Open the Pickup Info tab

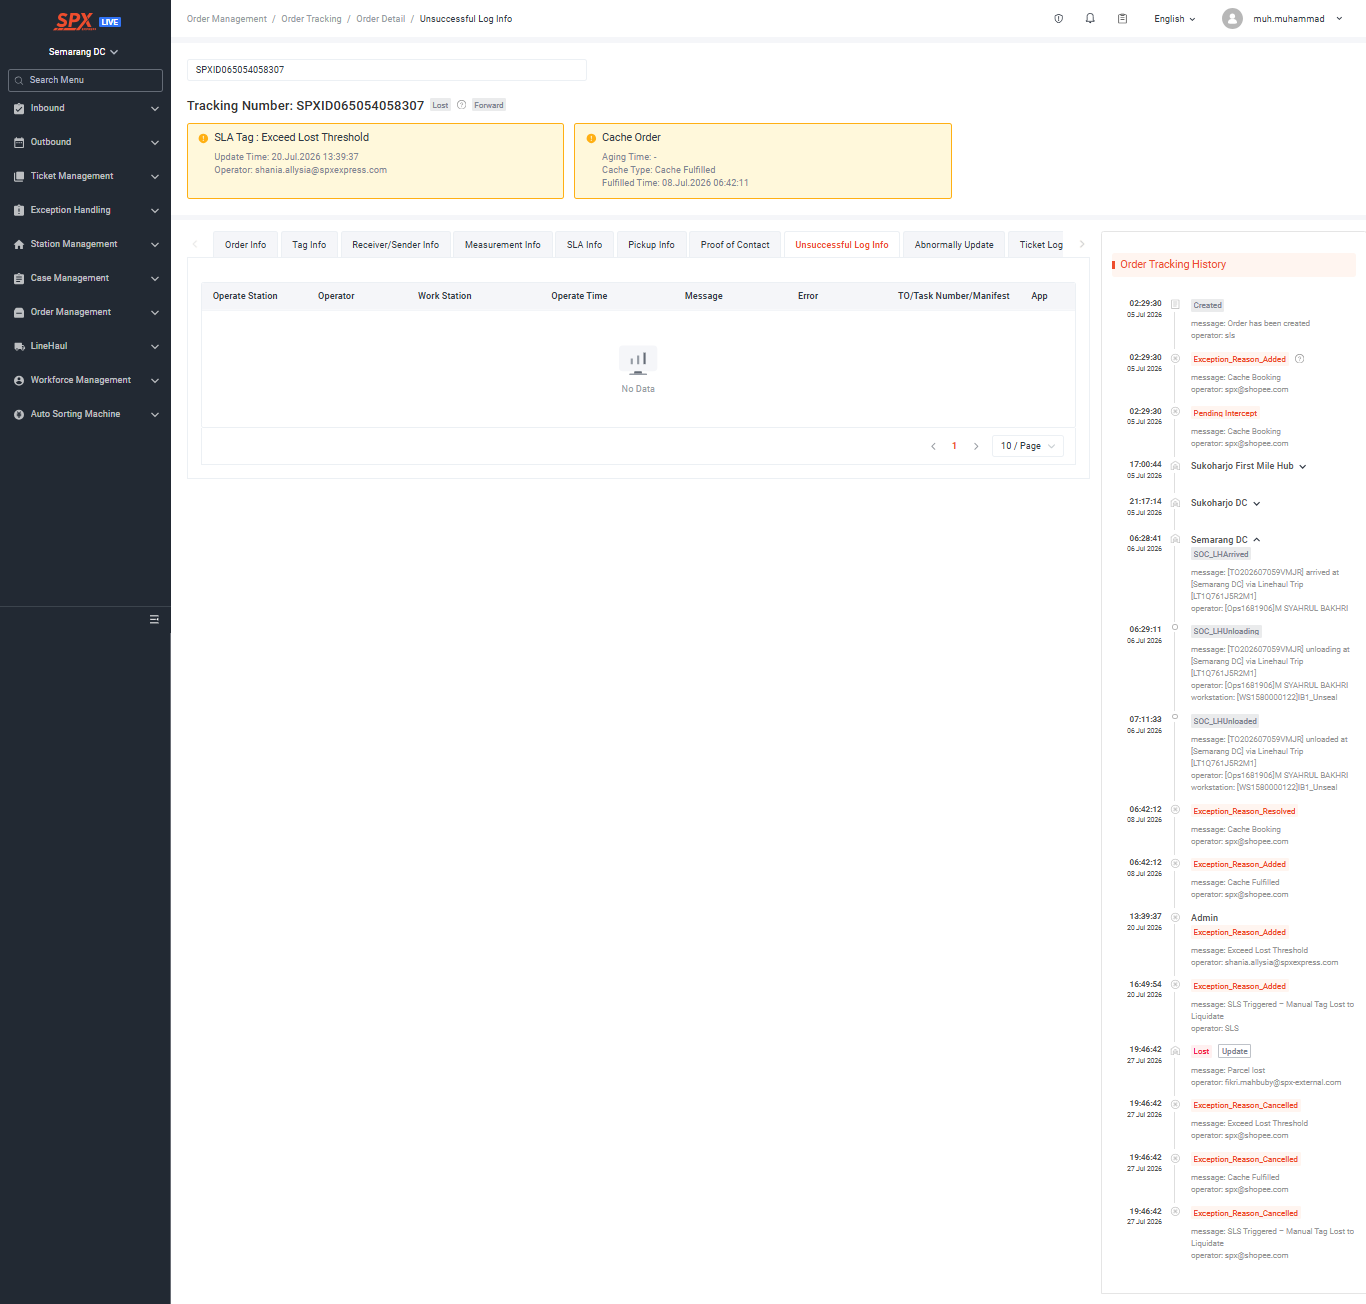pyautogui.click(x=651, y=245)
